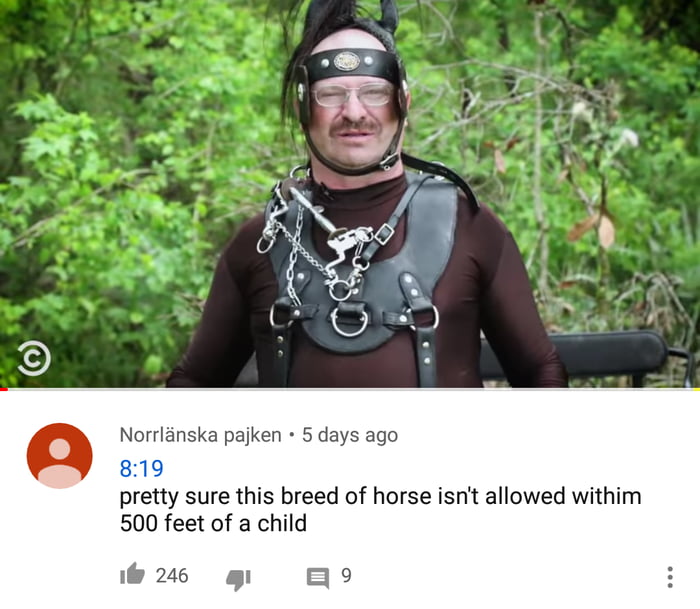This screenshot has width=700, height=609.
Task: Click the yellow marker on the progress bar
Action: pos(696,389)
